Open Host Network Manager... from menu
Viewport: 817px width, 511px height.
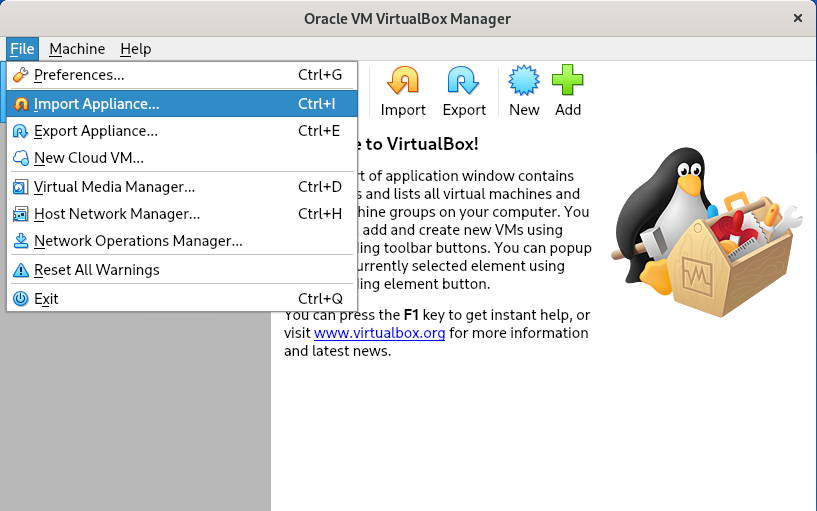pyautogui.click(x=182, y=214)
